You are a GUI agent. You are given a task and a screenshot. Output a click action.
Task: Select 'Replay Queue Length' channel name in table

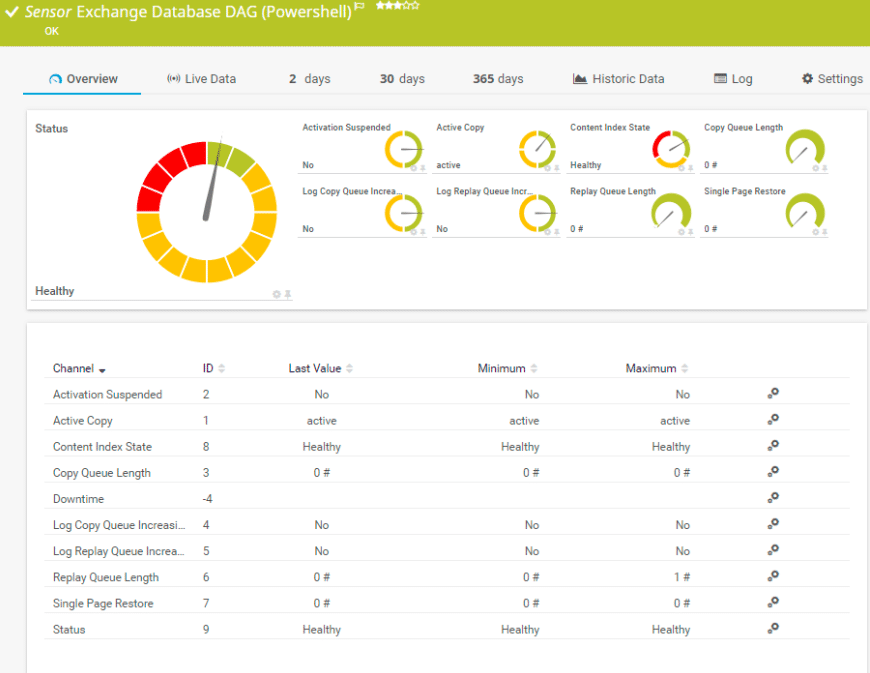pyautogui.click(x=105, y=577)
